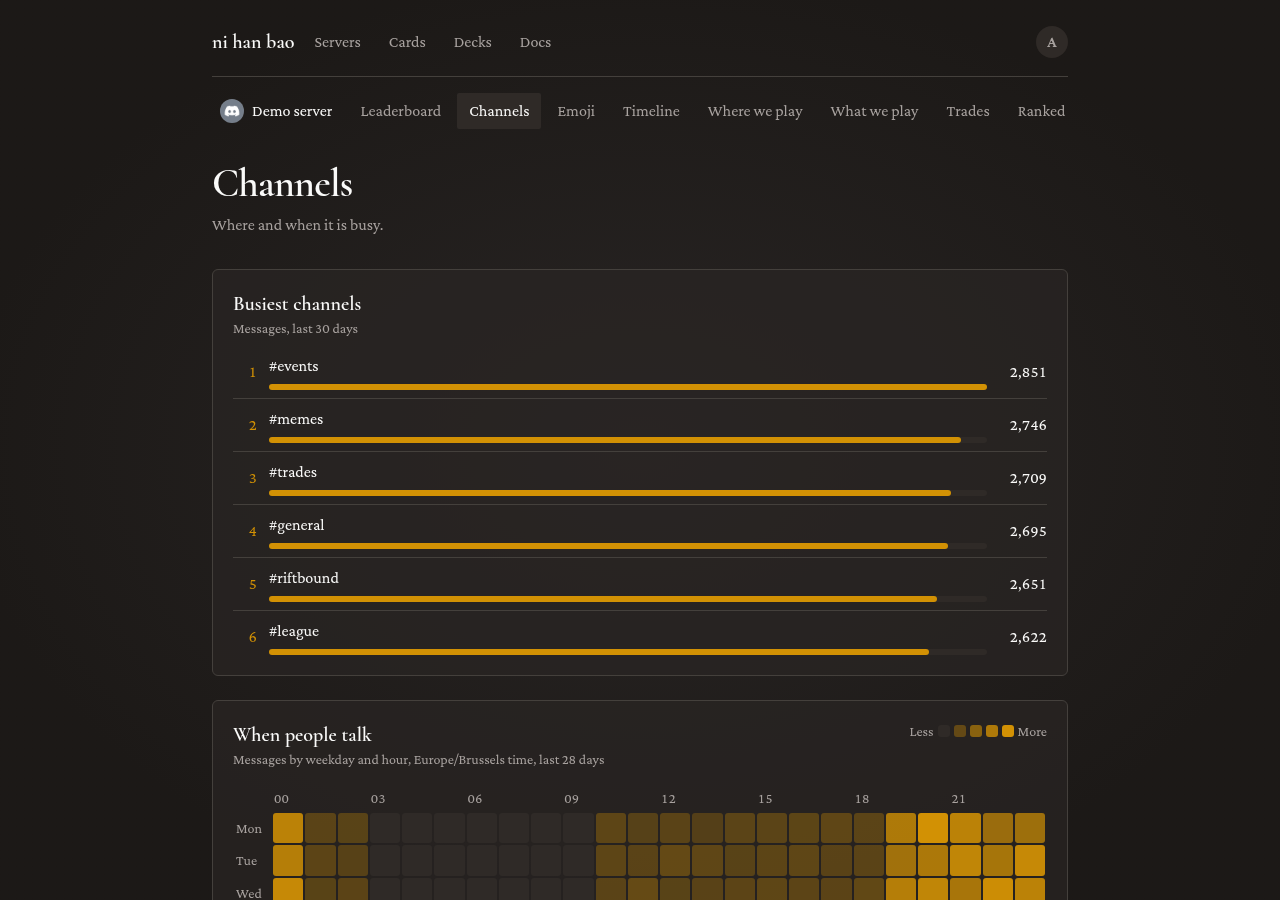The height and width of the screenshot is (900, 1280).
Task: Click the #trades channel row label
Action: (x=293, y=472)
